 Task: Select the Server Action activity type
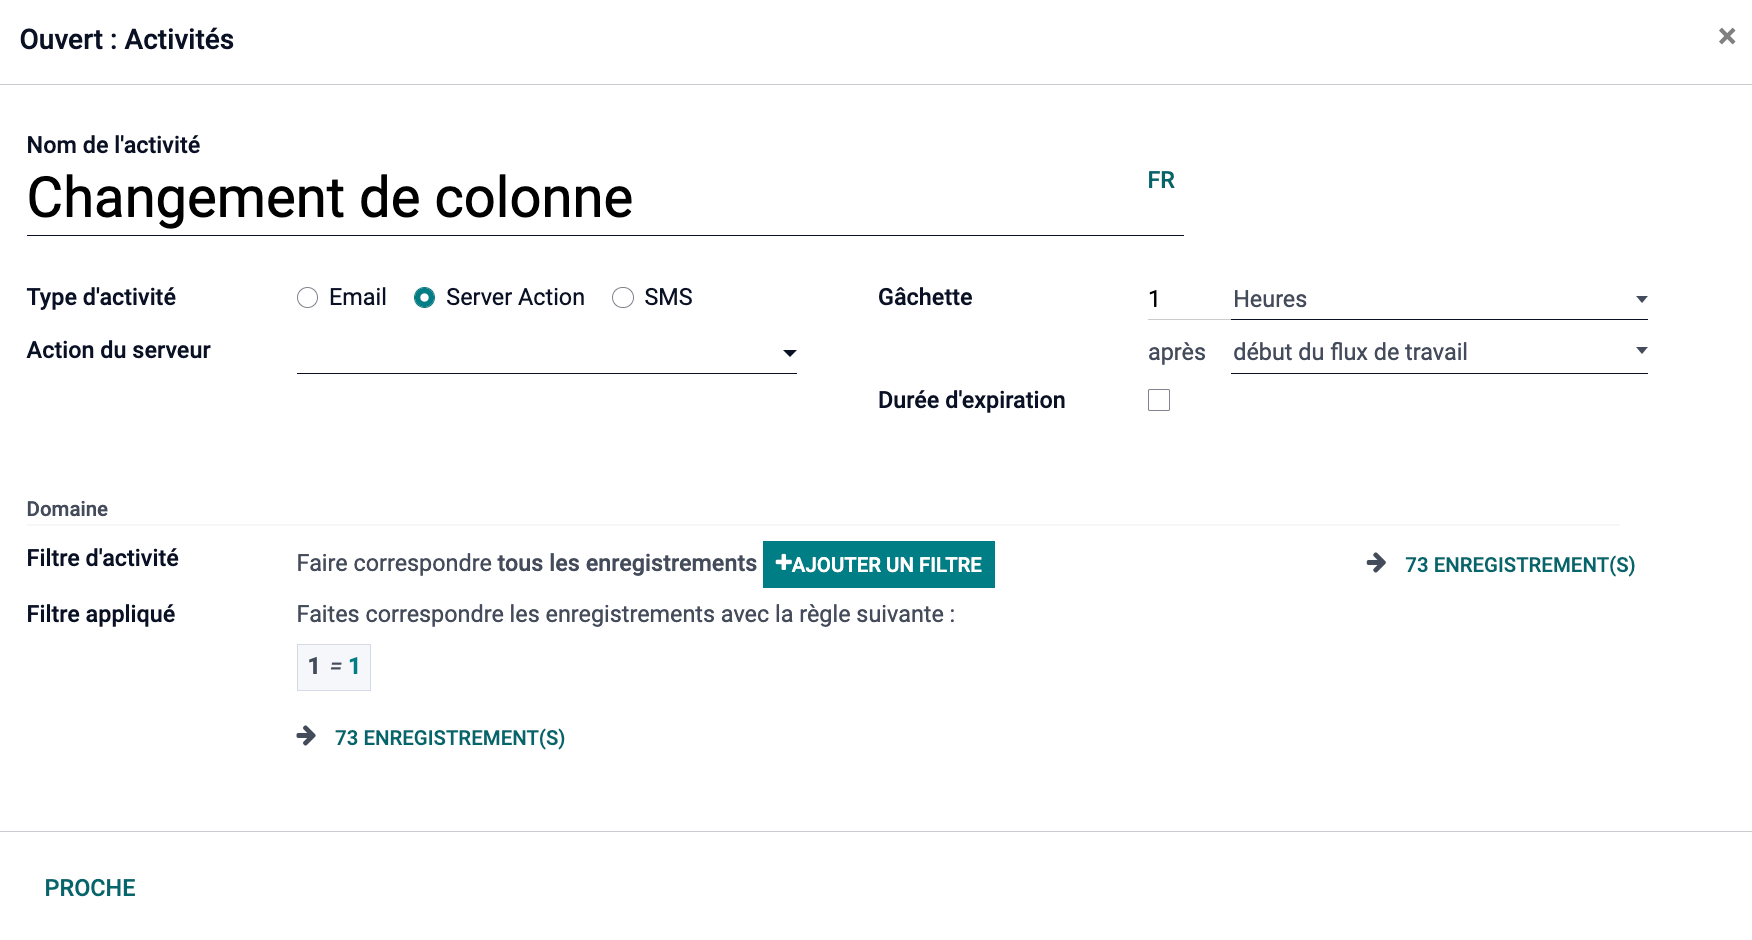coord(425,297)
